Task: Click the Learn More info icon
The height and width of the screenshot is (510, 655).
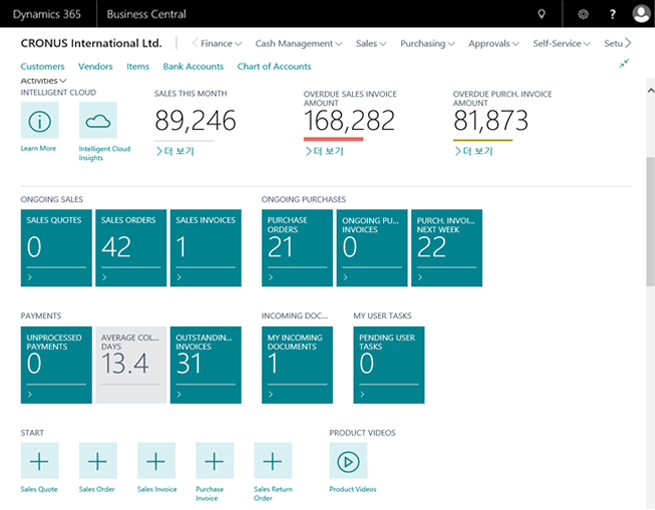Action: (x=40, y=120)
